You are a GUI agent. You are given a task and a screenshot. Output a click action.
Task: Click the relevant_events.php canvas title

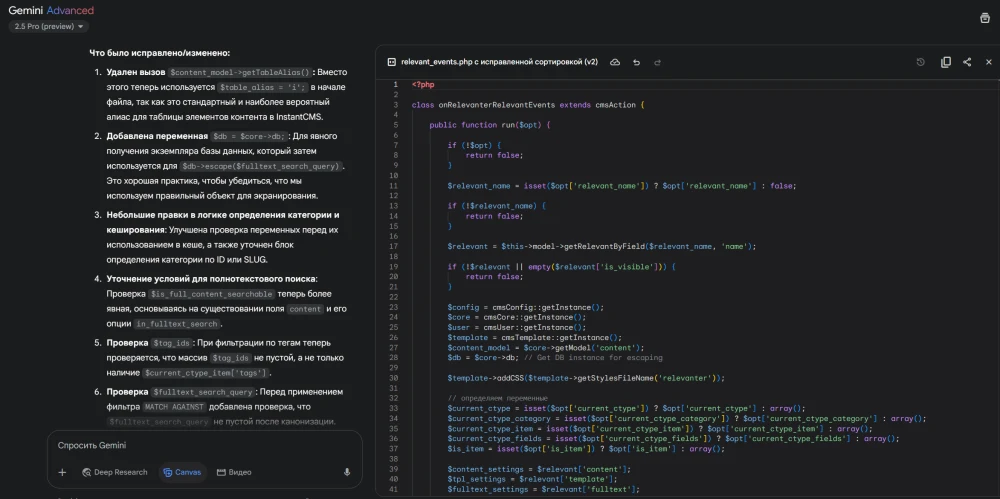click(x=499, y=62)
